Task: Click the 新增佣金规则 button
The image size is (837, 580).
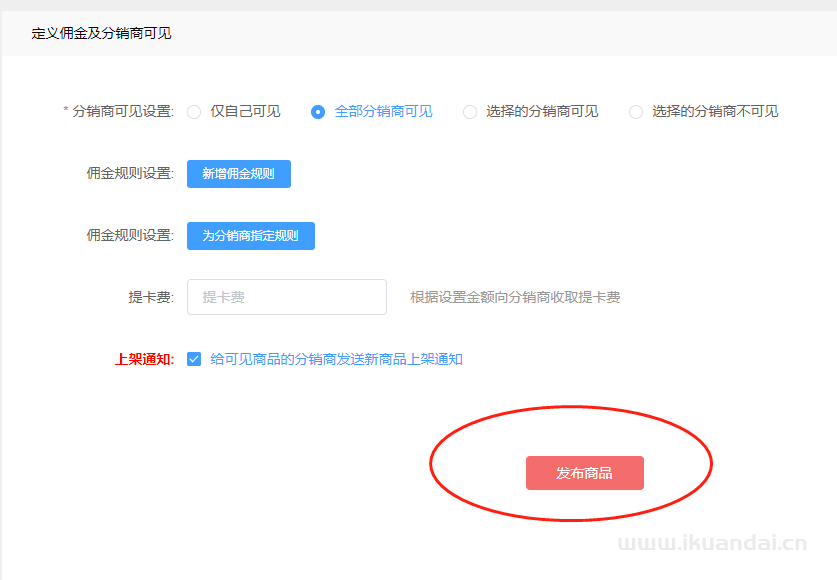Action: [239, 174]
